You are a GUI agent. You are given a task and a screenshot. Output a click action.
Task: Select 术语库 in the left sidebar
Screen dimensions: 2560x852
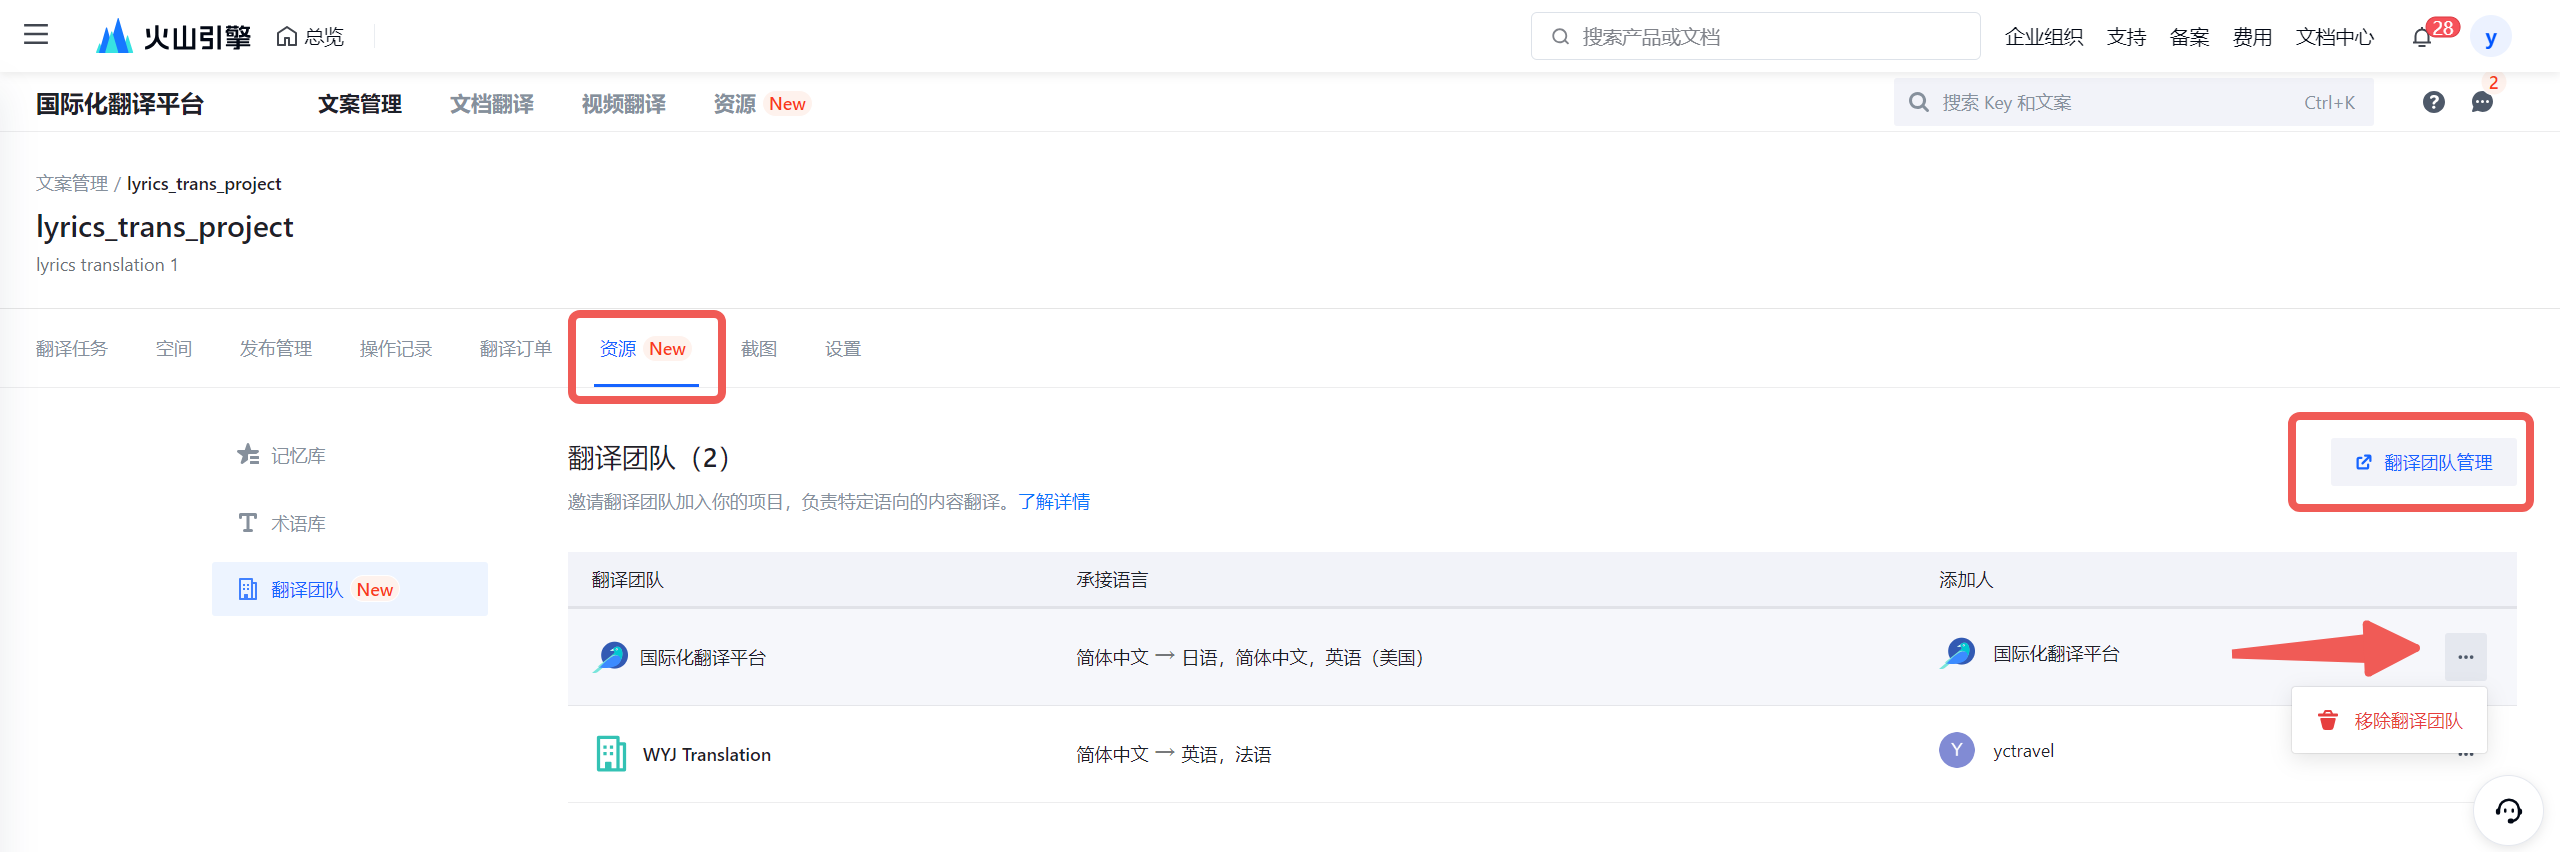298,524
